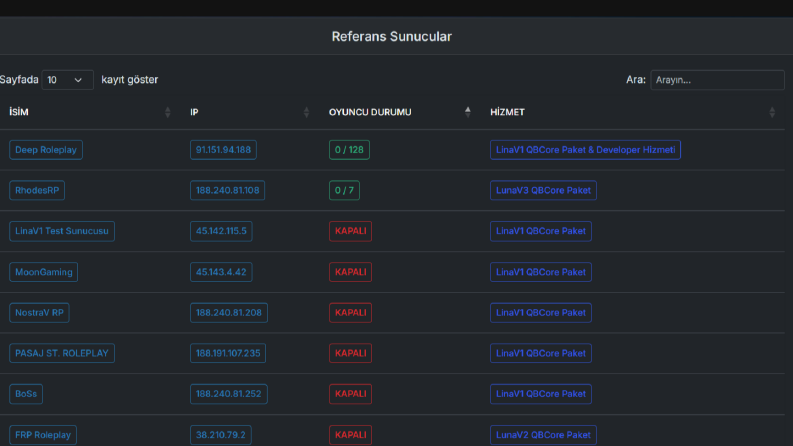Open LinaV1 QBCore Paket & Developer Hizmeti
The height and width of the screenshot is (446, 793).
coord(585,150)
